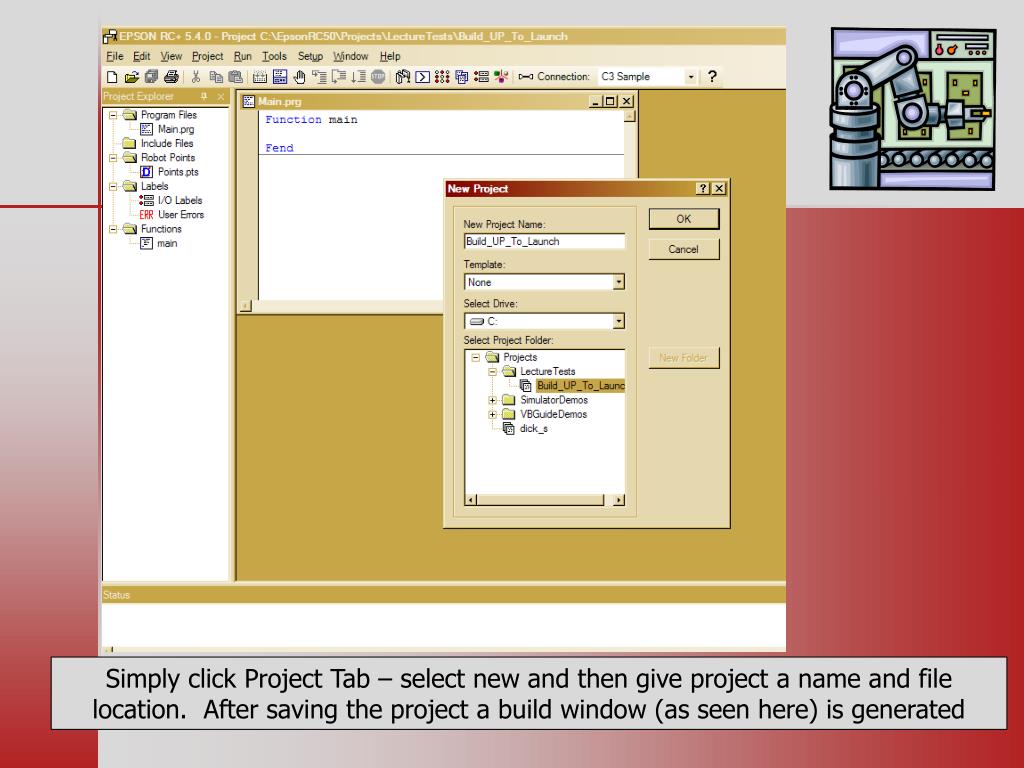Click the Build Project toolbar icon
Image resolution: width=1024 pixels, height=768 pixels.
259,77
